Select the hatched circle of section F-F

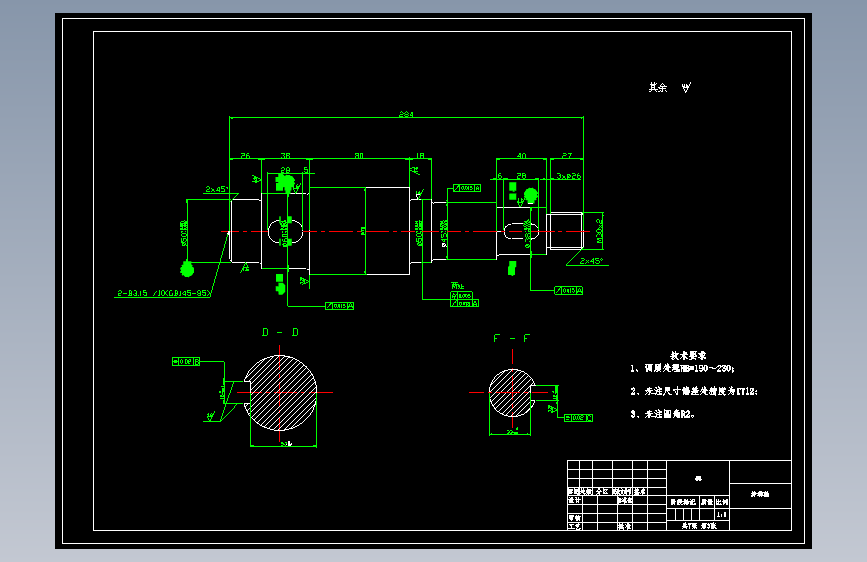[x=512, y=393]
